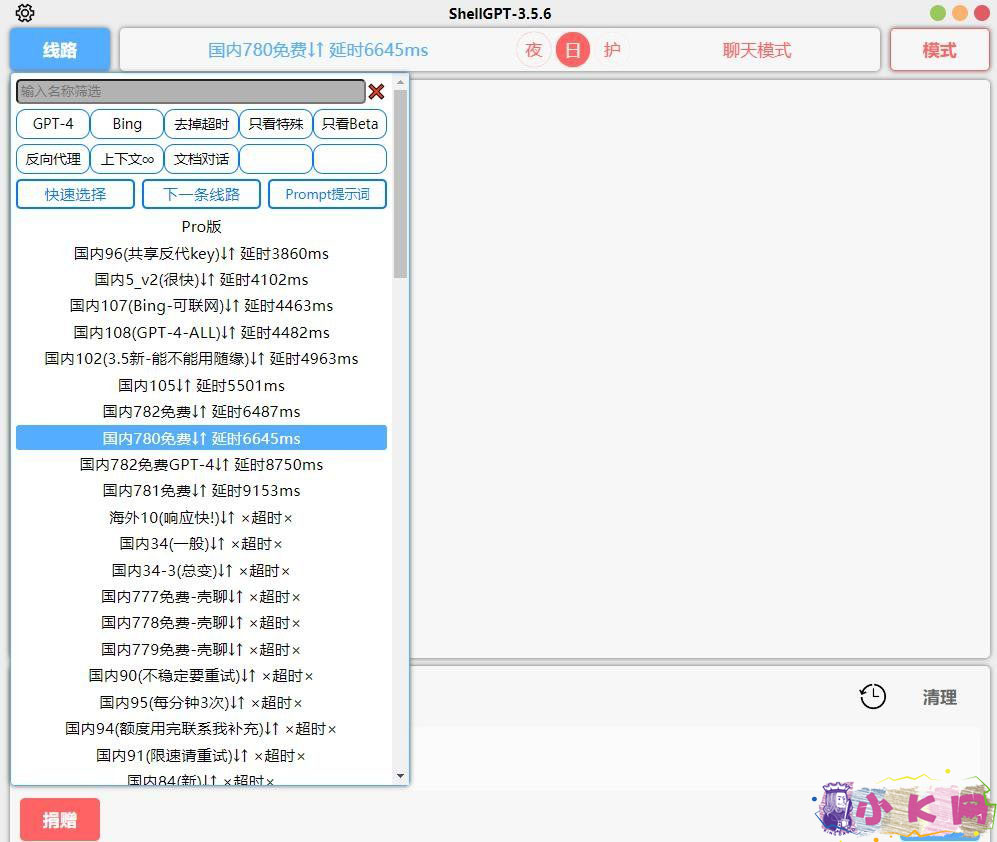Open the Prompt提示词 button

[x=327, y=194]
